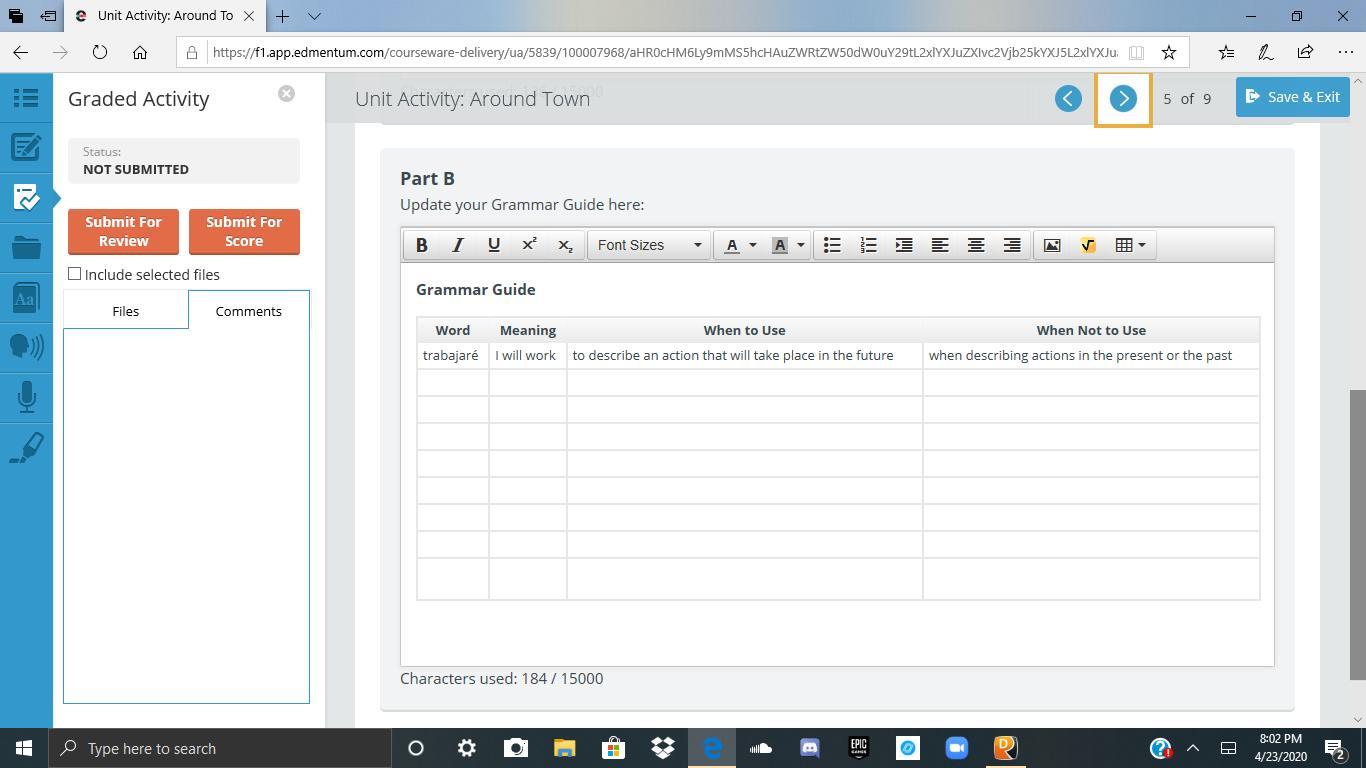Click the Save & Exit button

tap(1292, 97)
